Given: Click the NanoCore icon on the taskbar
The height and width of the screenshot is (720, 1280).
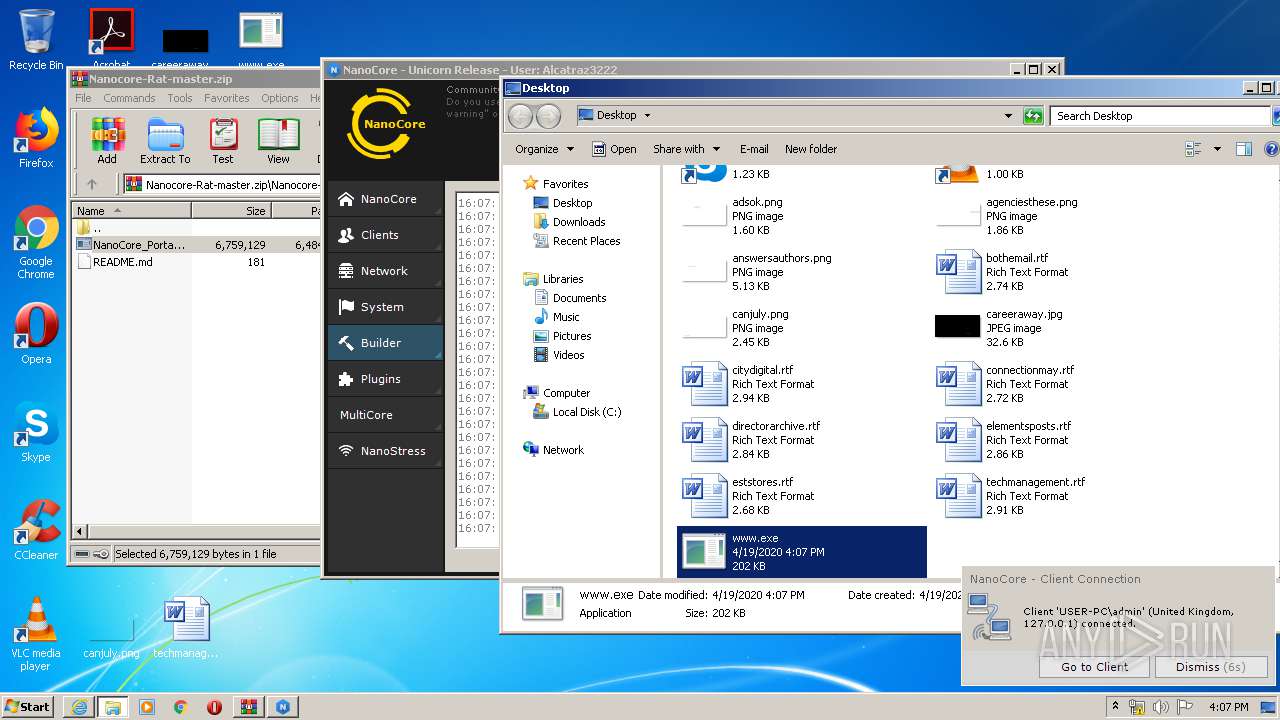Looking at the screenshot, I should [283, 706].
